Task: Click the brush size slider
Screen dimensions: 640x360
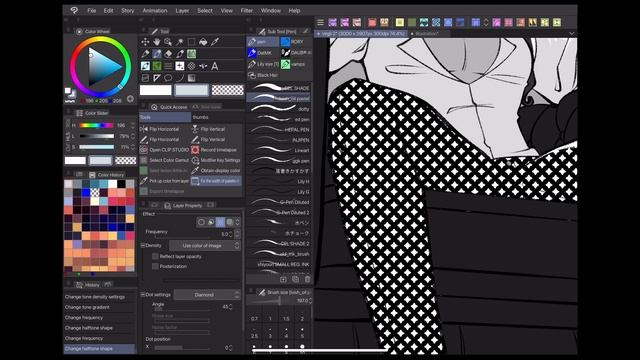Action: (x=269, y=301)
